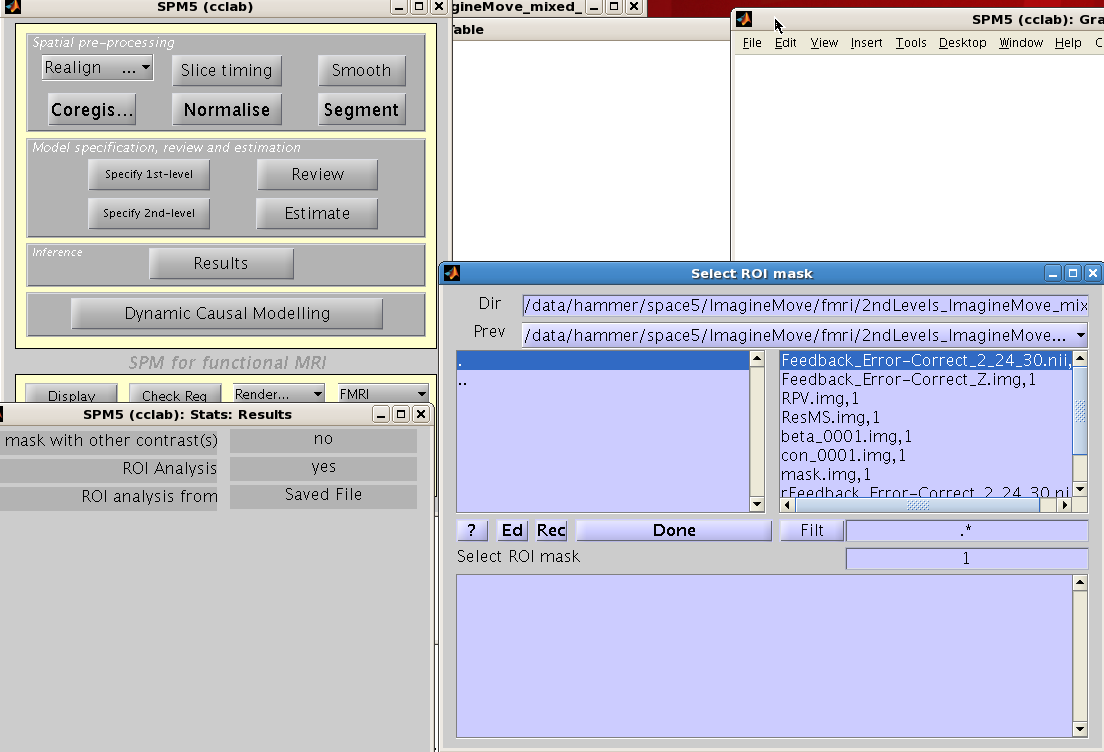The width and height of the screenshot is (1104, 752).
Task: Click file list vertical scrollbar thumb
Action: point(1080,411)
